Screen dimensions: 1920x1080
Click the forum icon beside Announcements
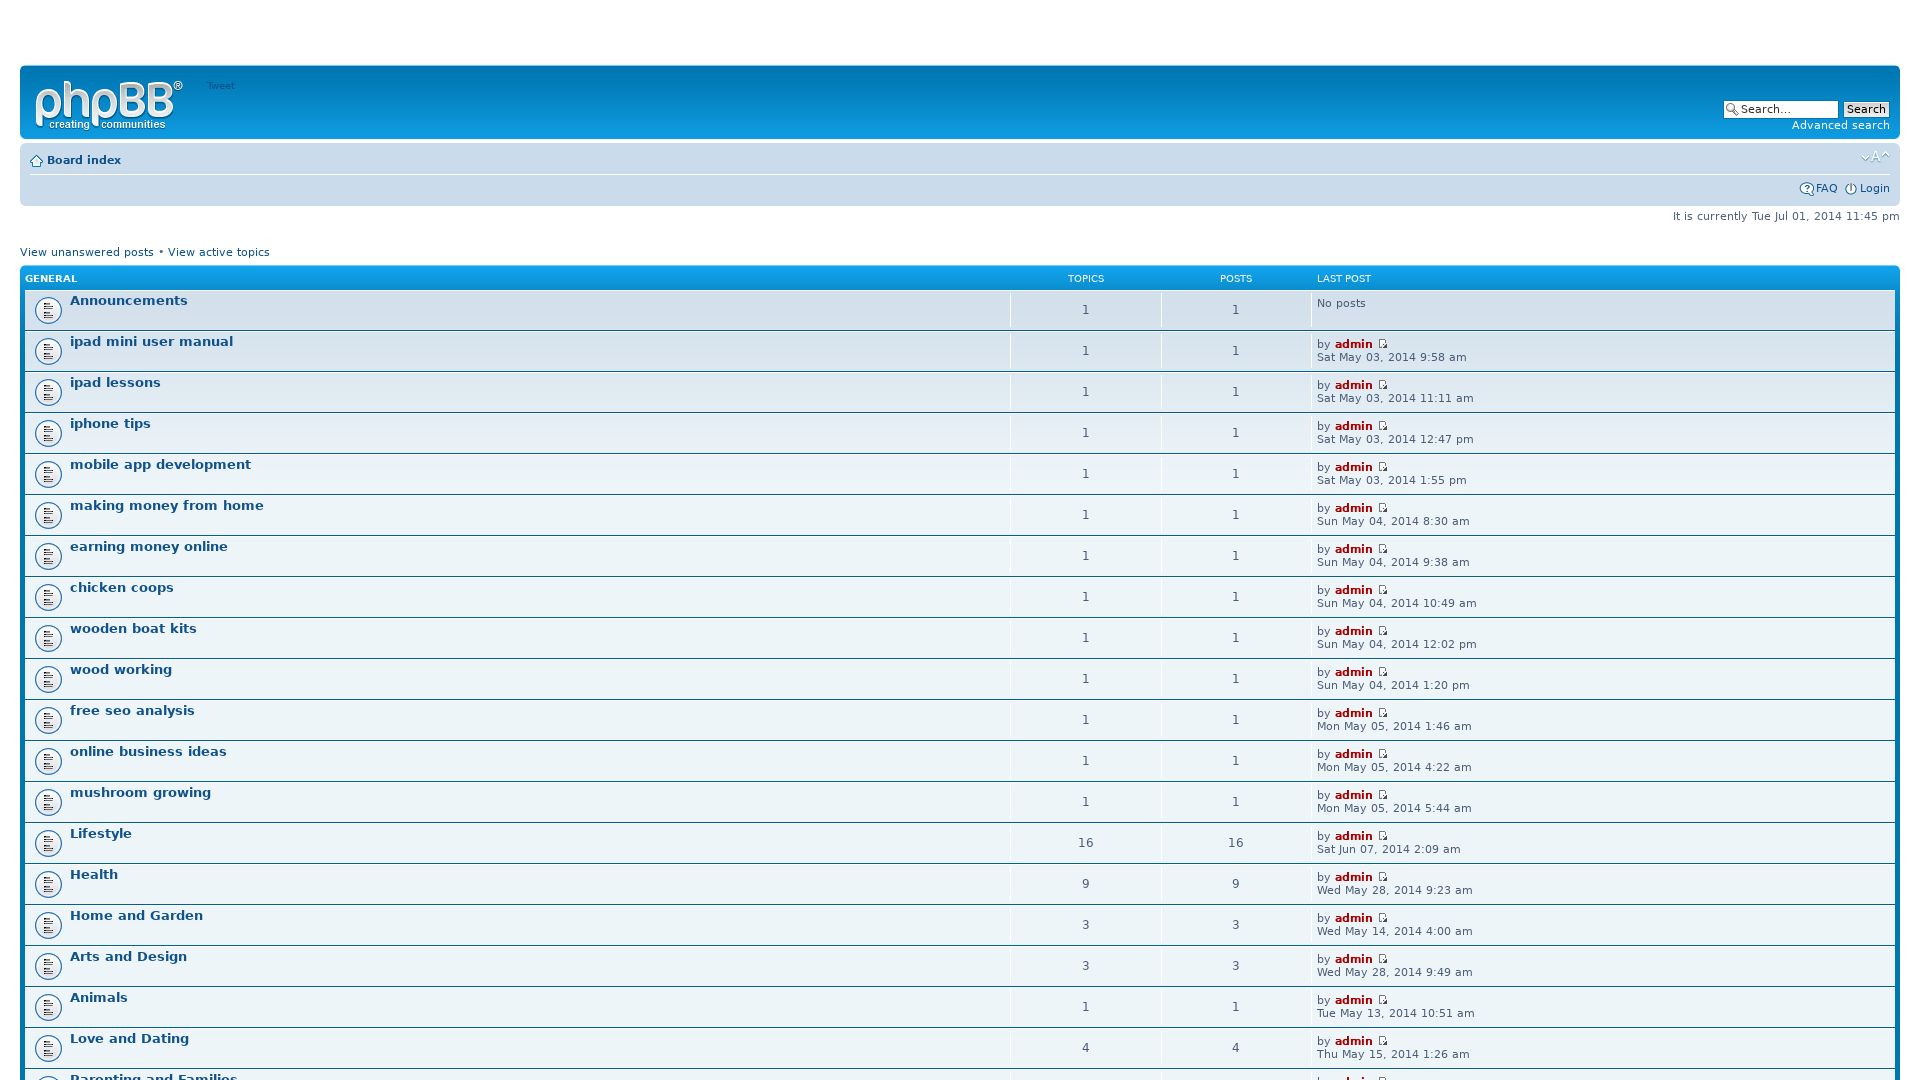tap(48, 310)
